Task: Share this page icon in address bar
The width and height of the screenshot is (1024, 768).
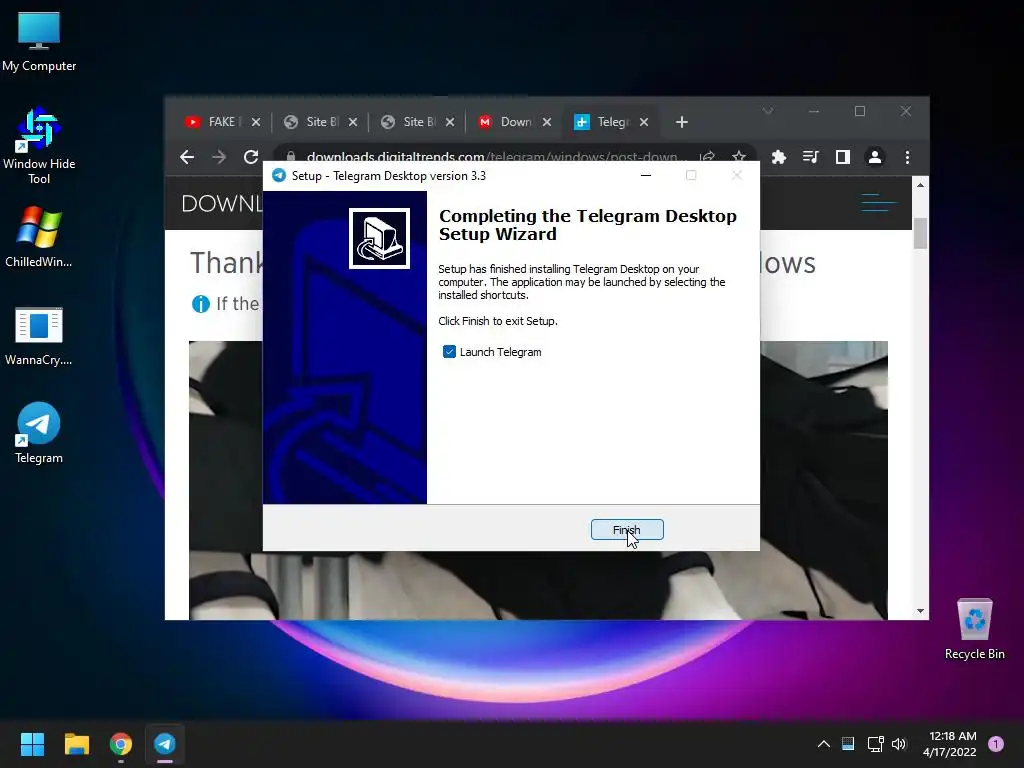Action: tap(707, 157)
